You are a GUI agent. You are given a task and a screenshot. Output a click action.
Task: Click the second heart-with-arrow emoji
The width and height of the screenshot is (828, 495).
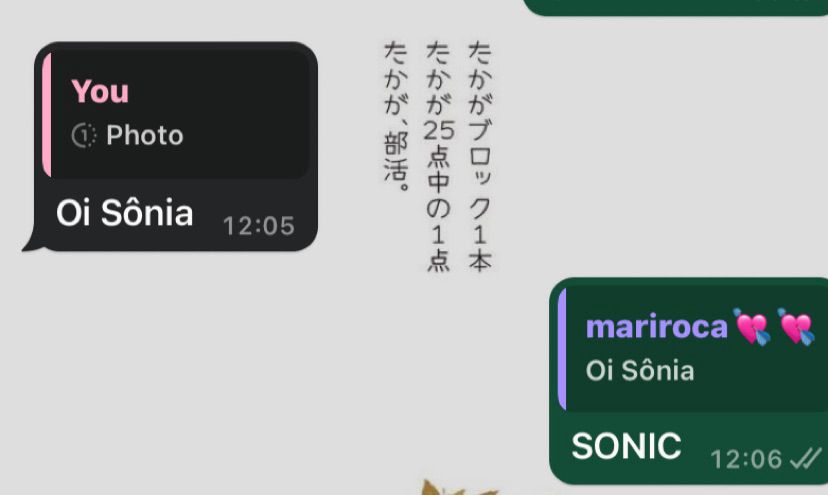pyautogui.click(x=796, y=327)
